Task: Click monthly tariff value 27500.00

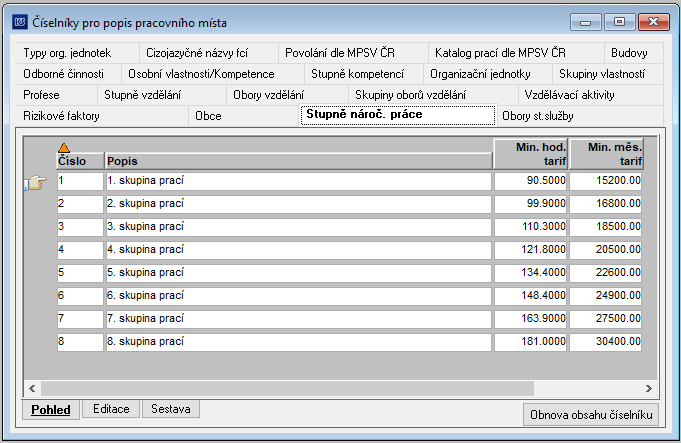Action: (605, 319)
